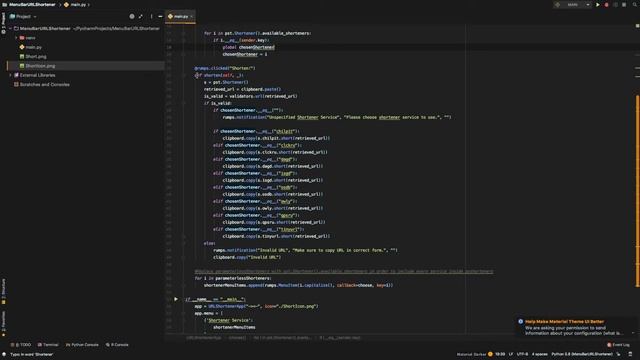
Task: Hide the Project panel with the minus icon
Action: point(160,16)
